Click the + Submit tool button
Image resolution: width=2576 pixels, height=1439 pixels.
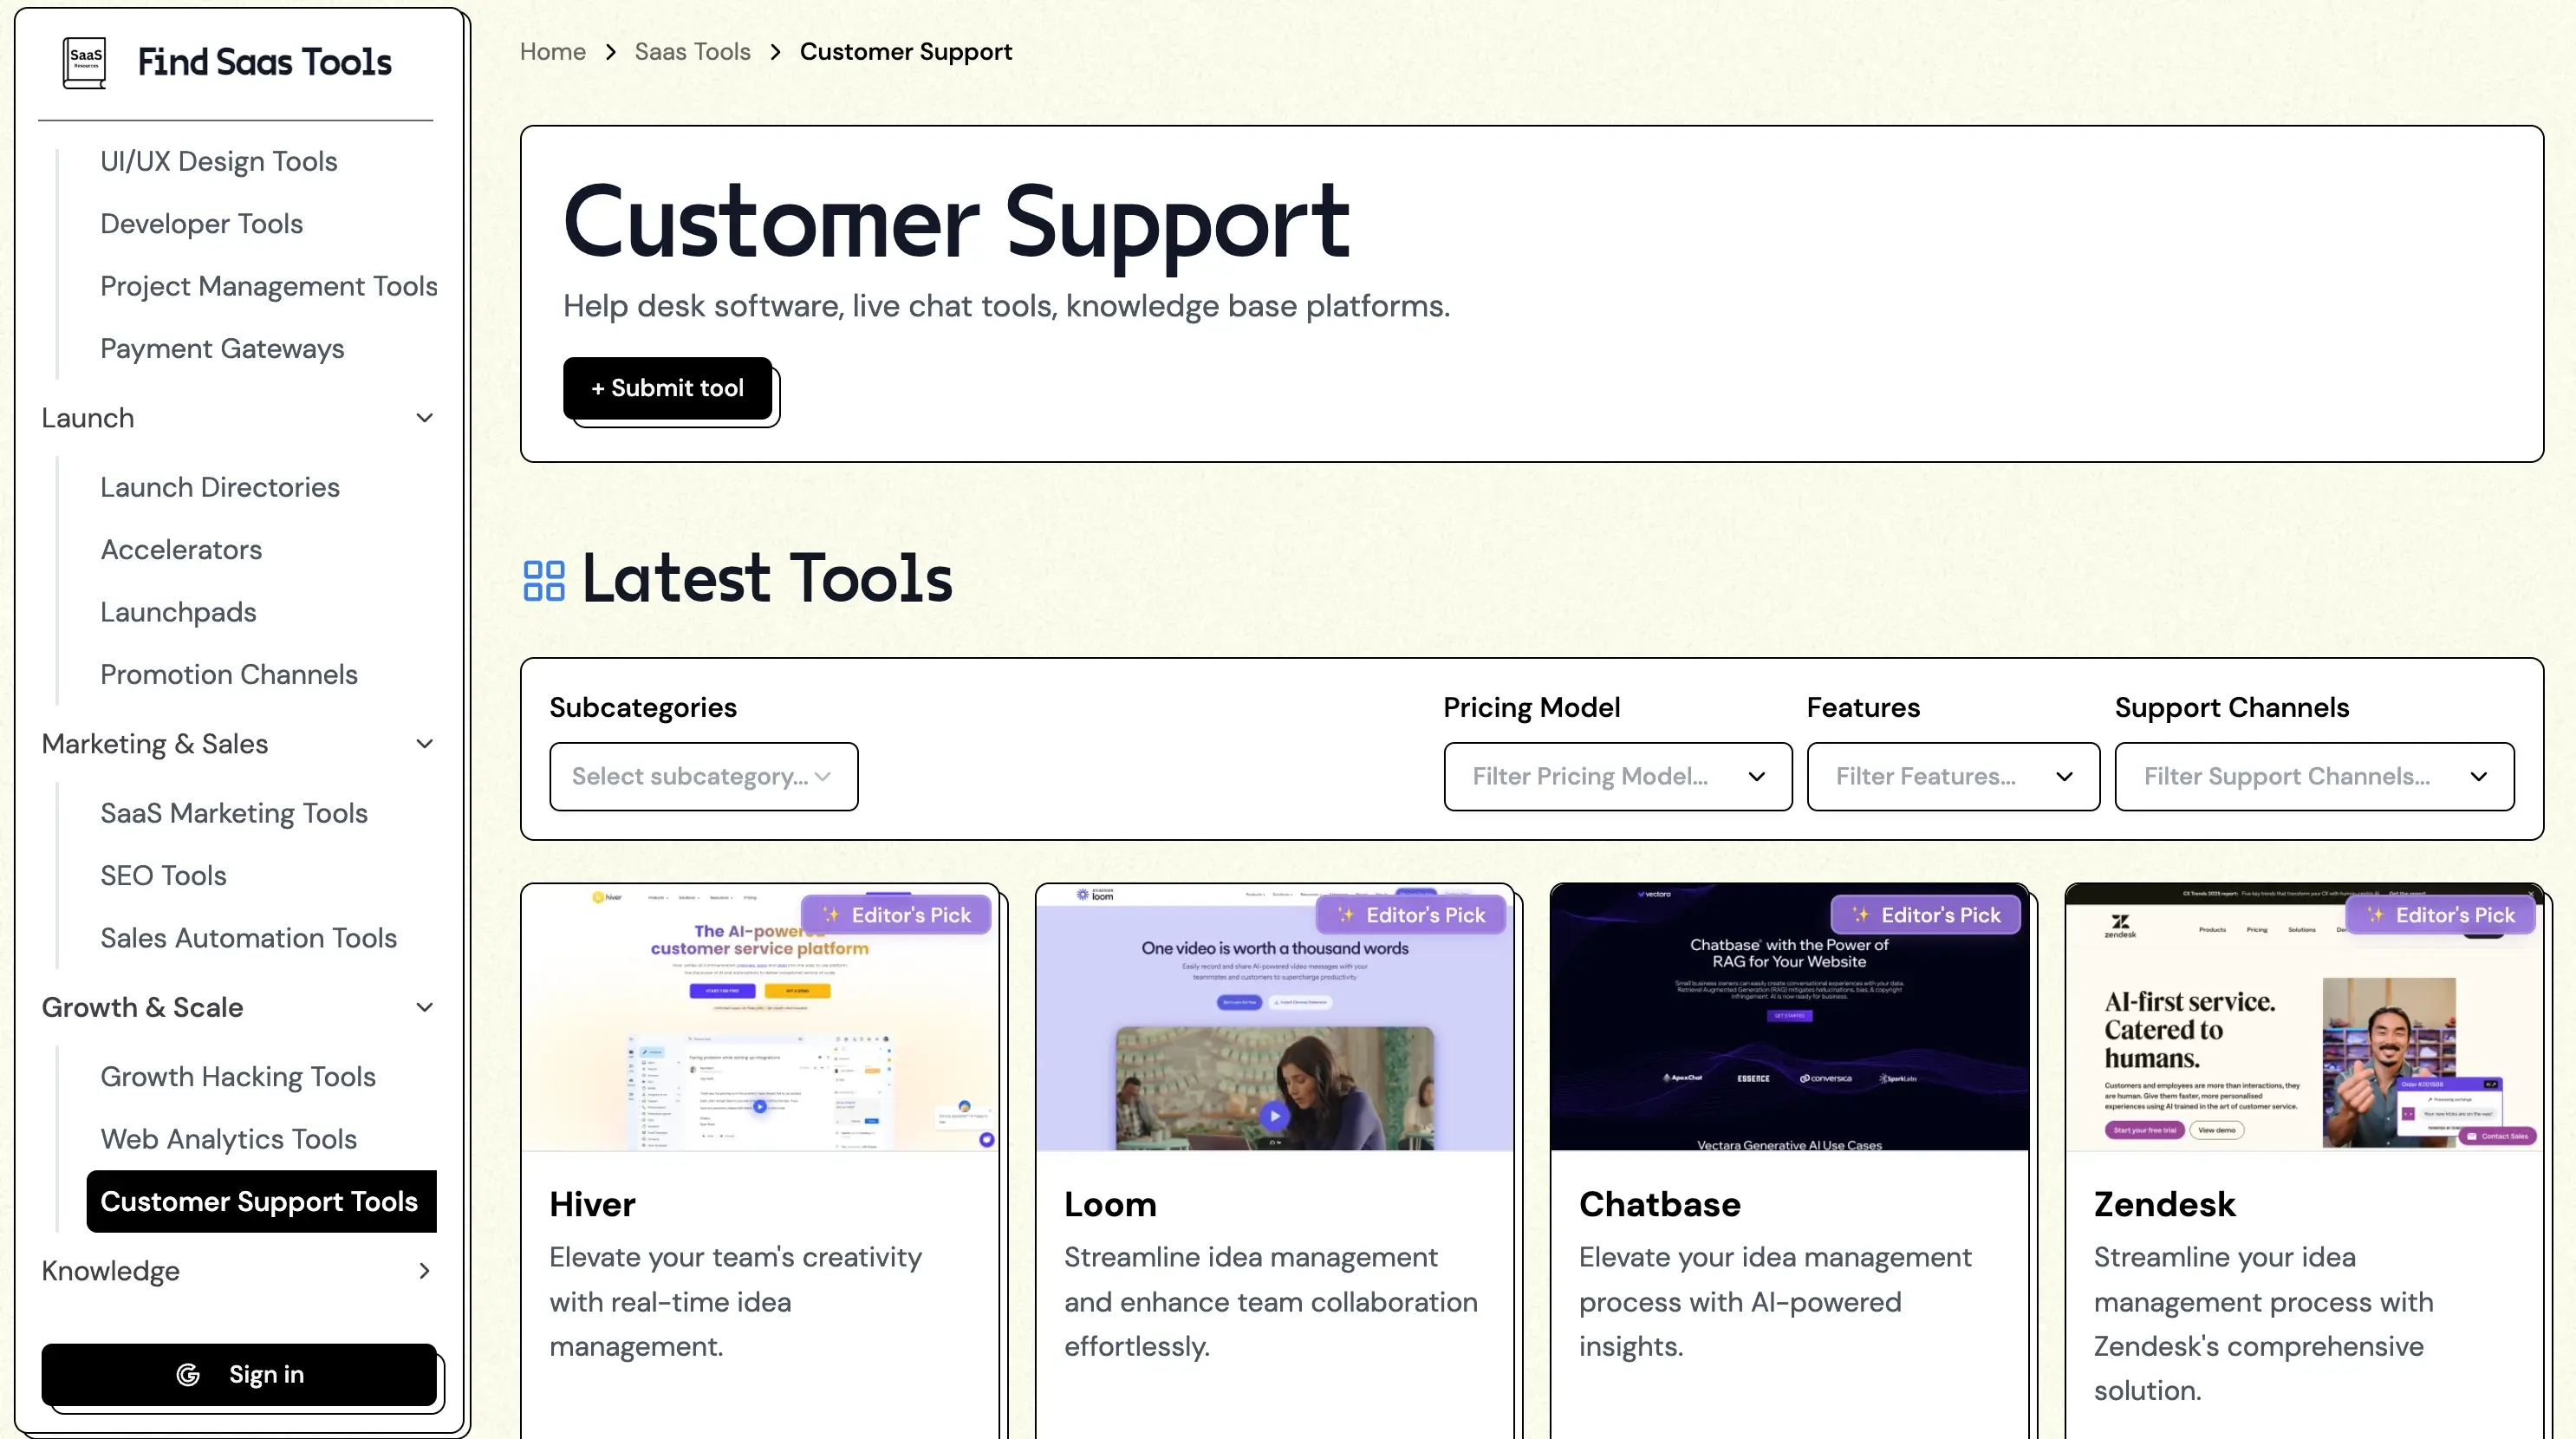pyautogui.click(x=667, y=388)
